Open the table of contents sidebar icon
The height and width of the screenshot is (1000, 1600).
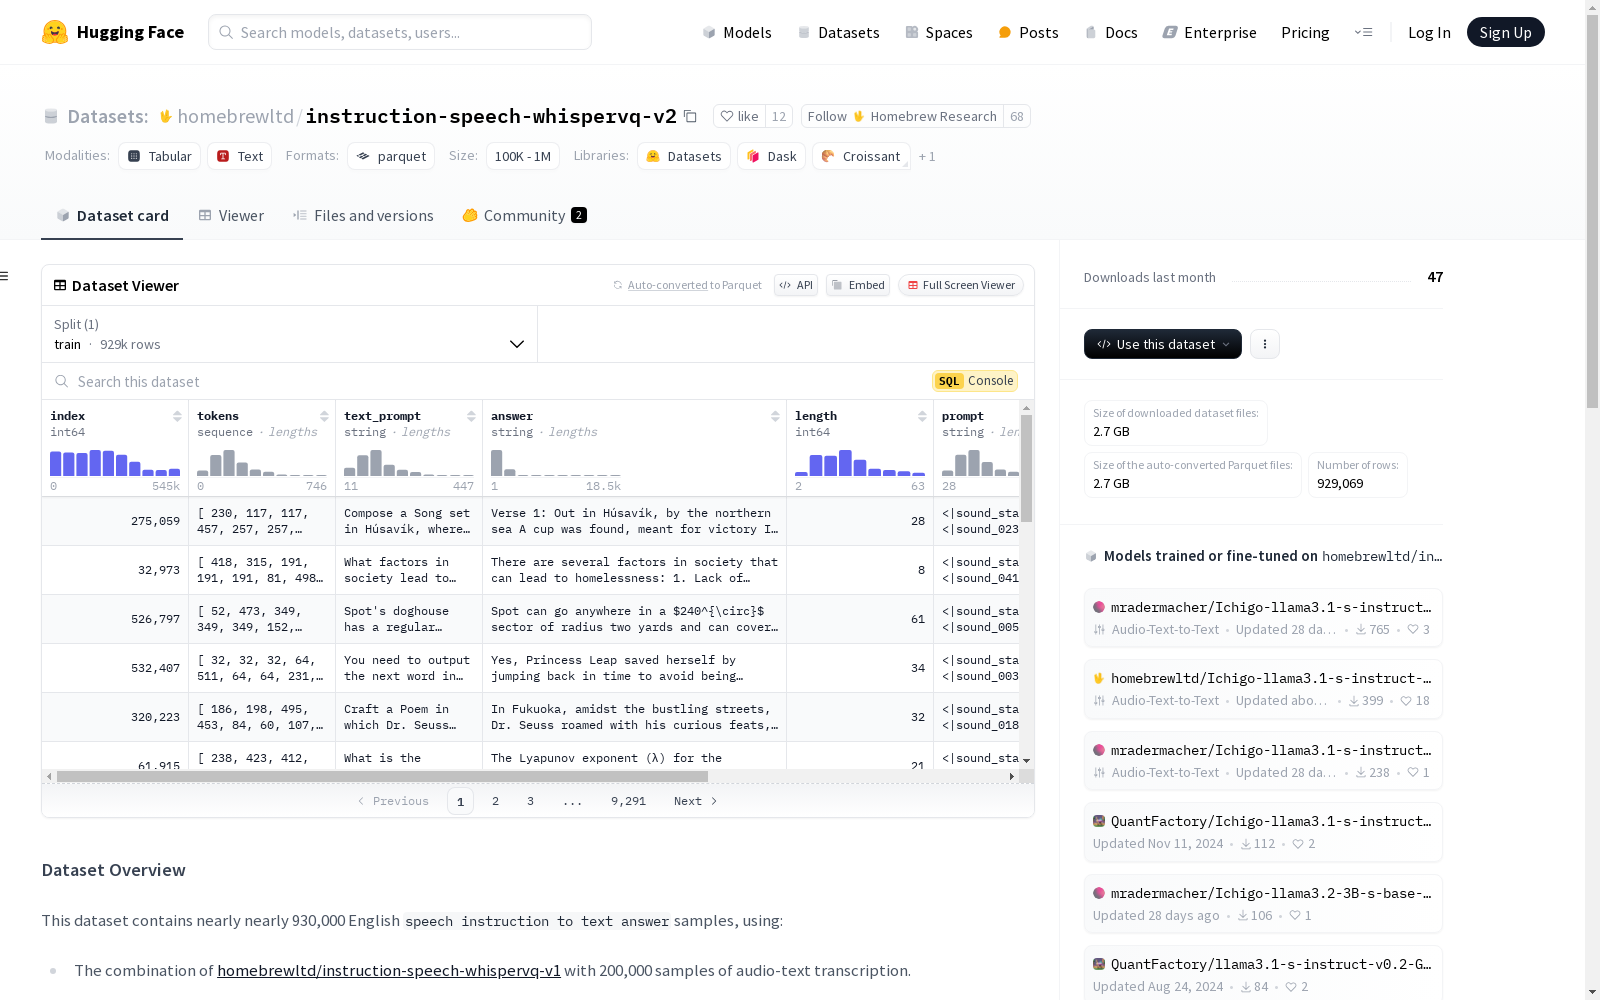(x=5, y=276)
